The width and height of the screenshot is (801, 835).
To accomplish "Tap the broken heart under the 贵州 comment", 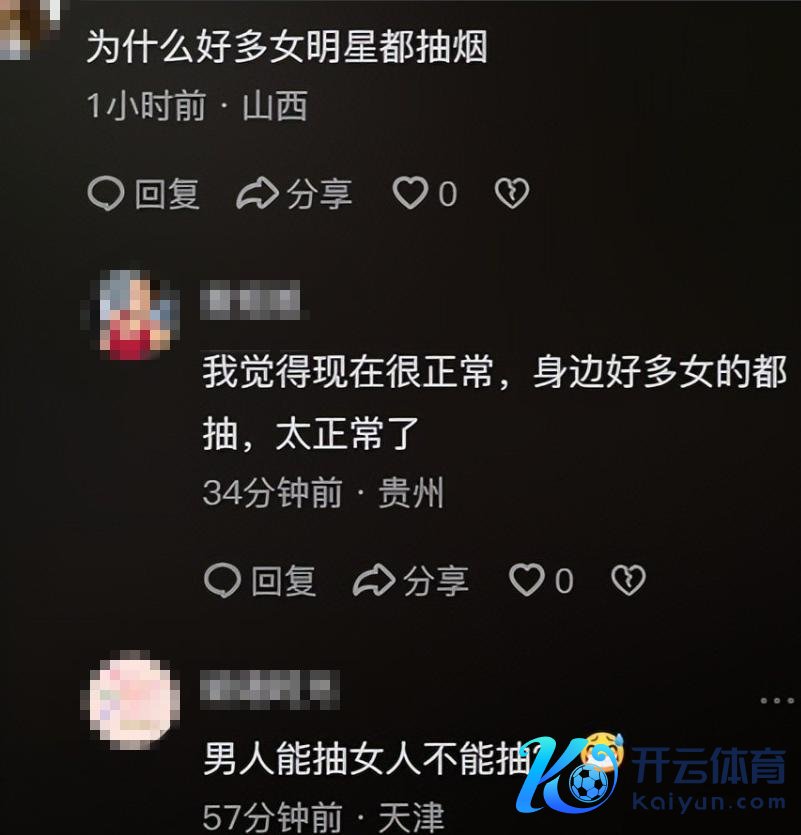I will coord(628,580).
